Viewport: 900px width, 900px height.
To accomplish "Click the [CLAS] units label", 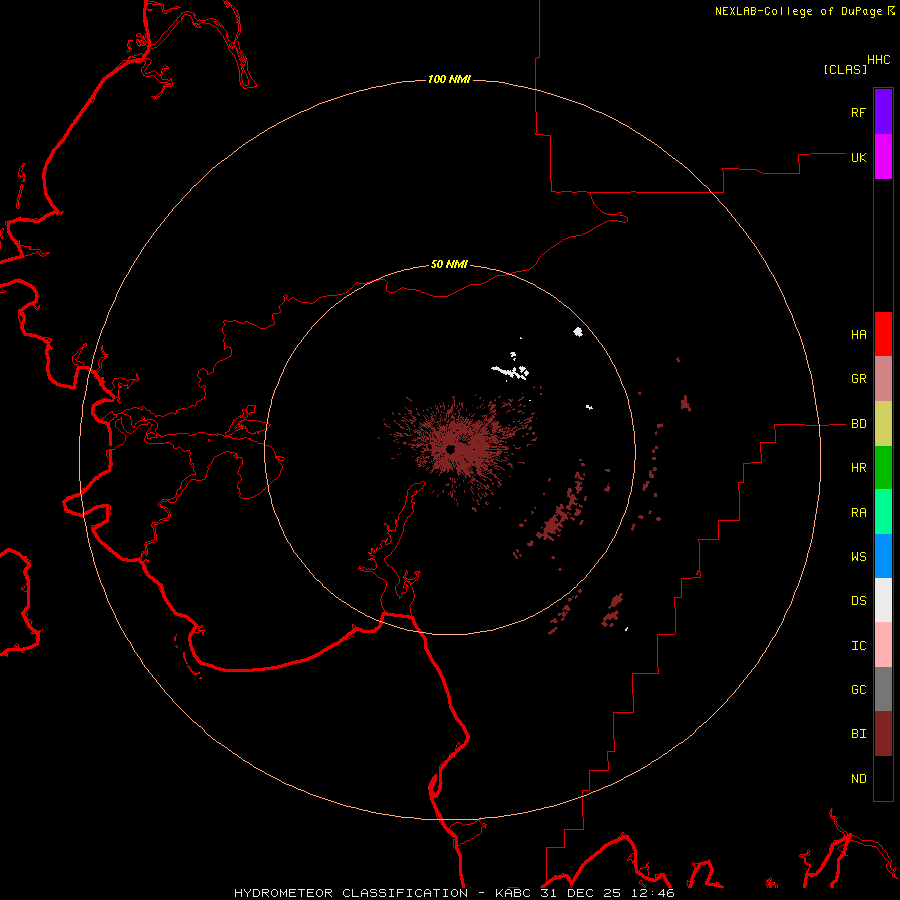I will (x=845, y=69).
